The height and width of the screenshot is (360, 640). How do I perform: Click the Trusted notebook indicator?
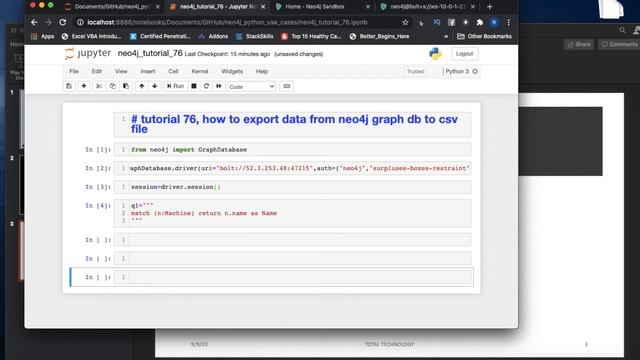tap(416, 71)
